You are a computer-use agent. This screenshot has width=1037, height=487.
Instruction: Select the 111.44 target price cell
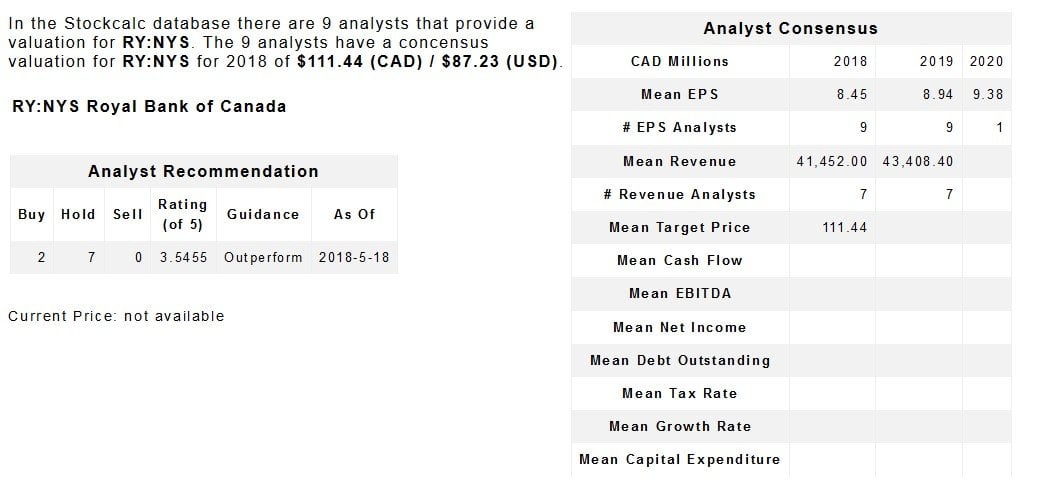coord(844,227)
